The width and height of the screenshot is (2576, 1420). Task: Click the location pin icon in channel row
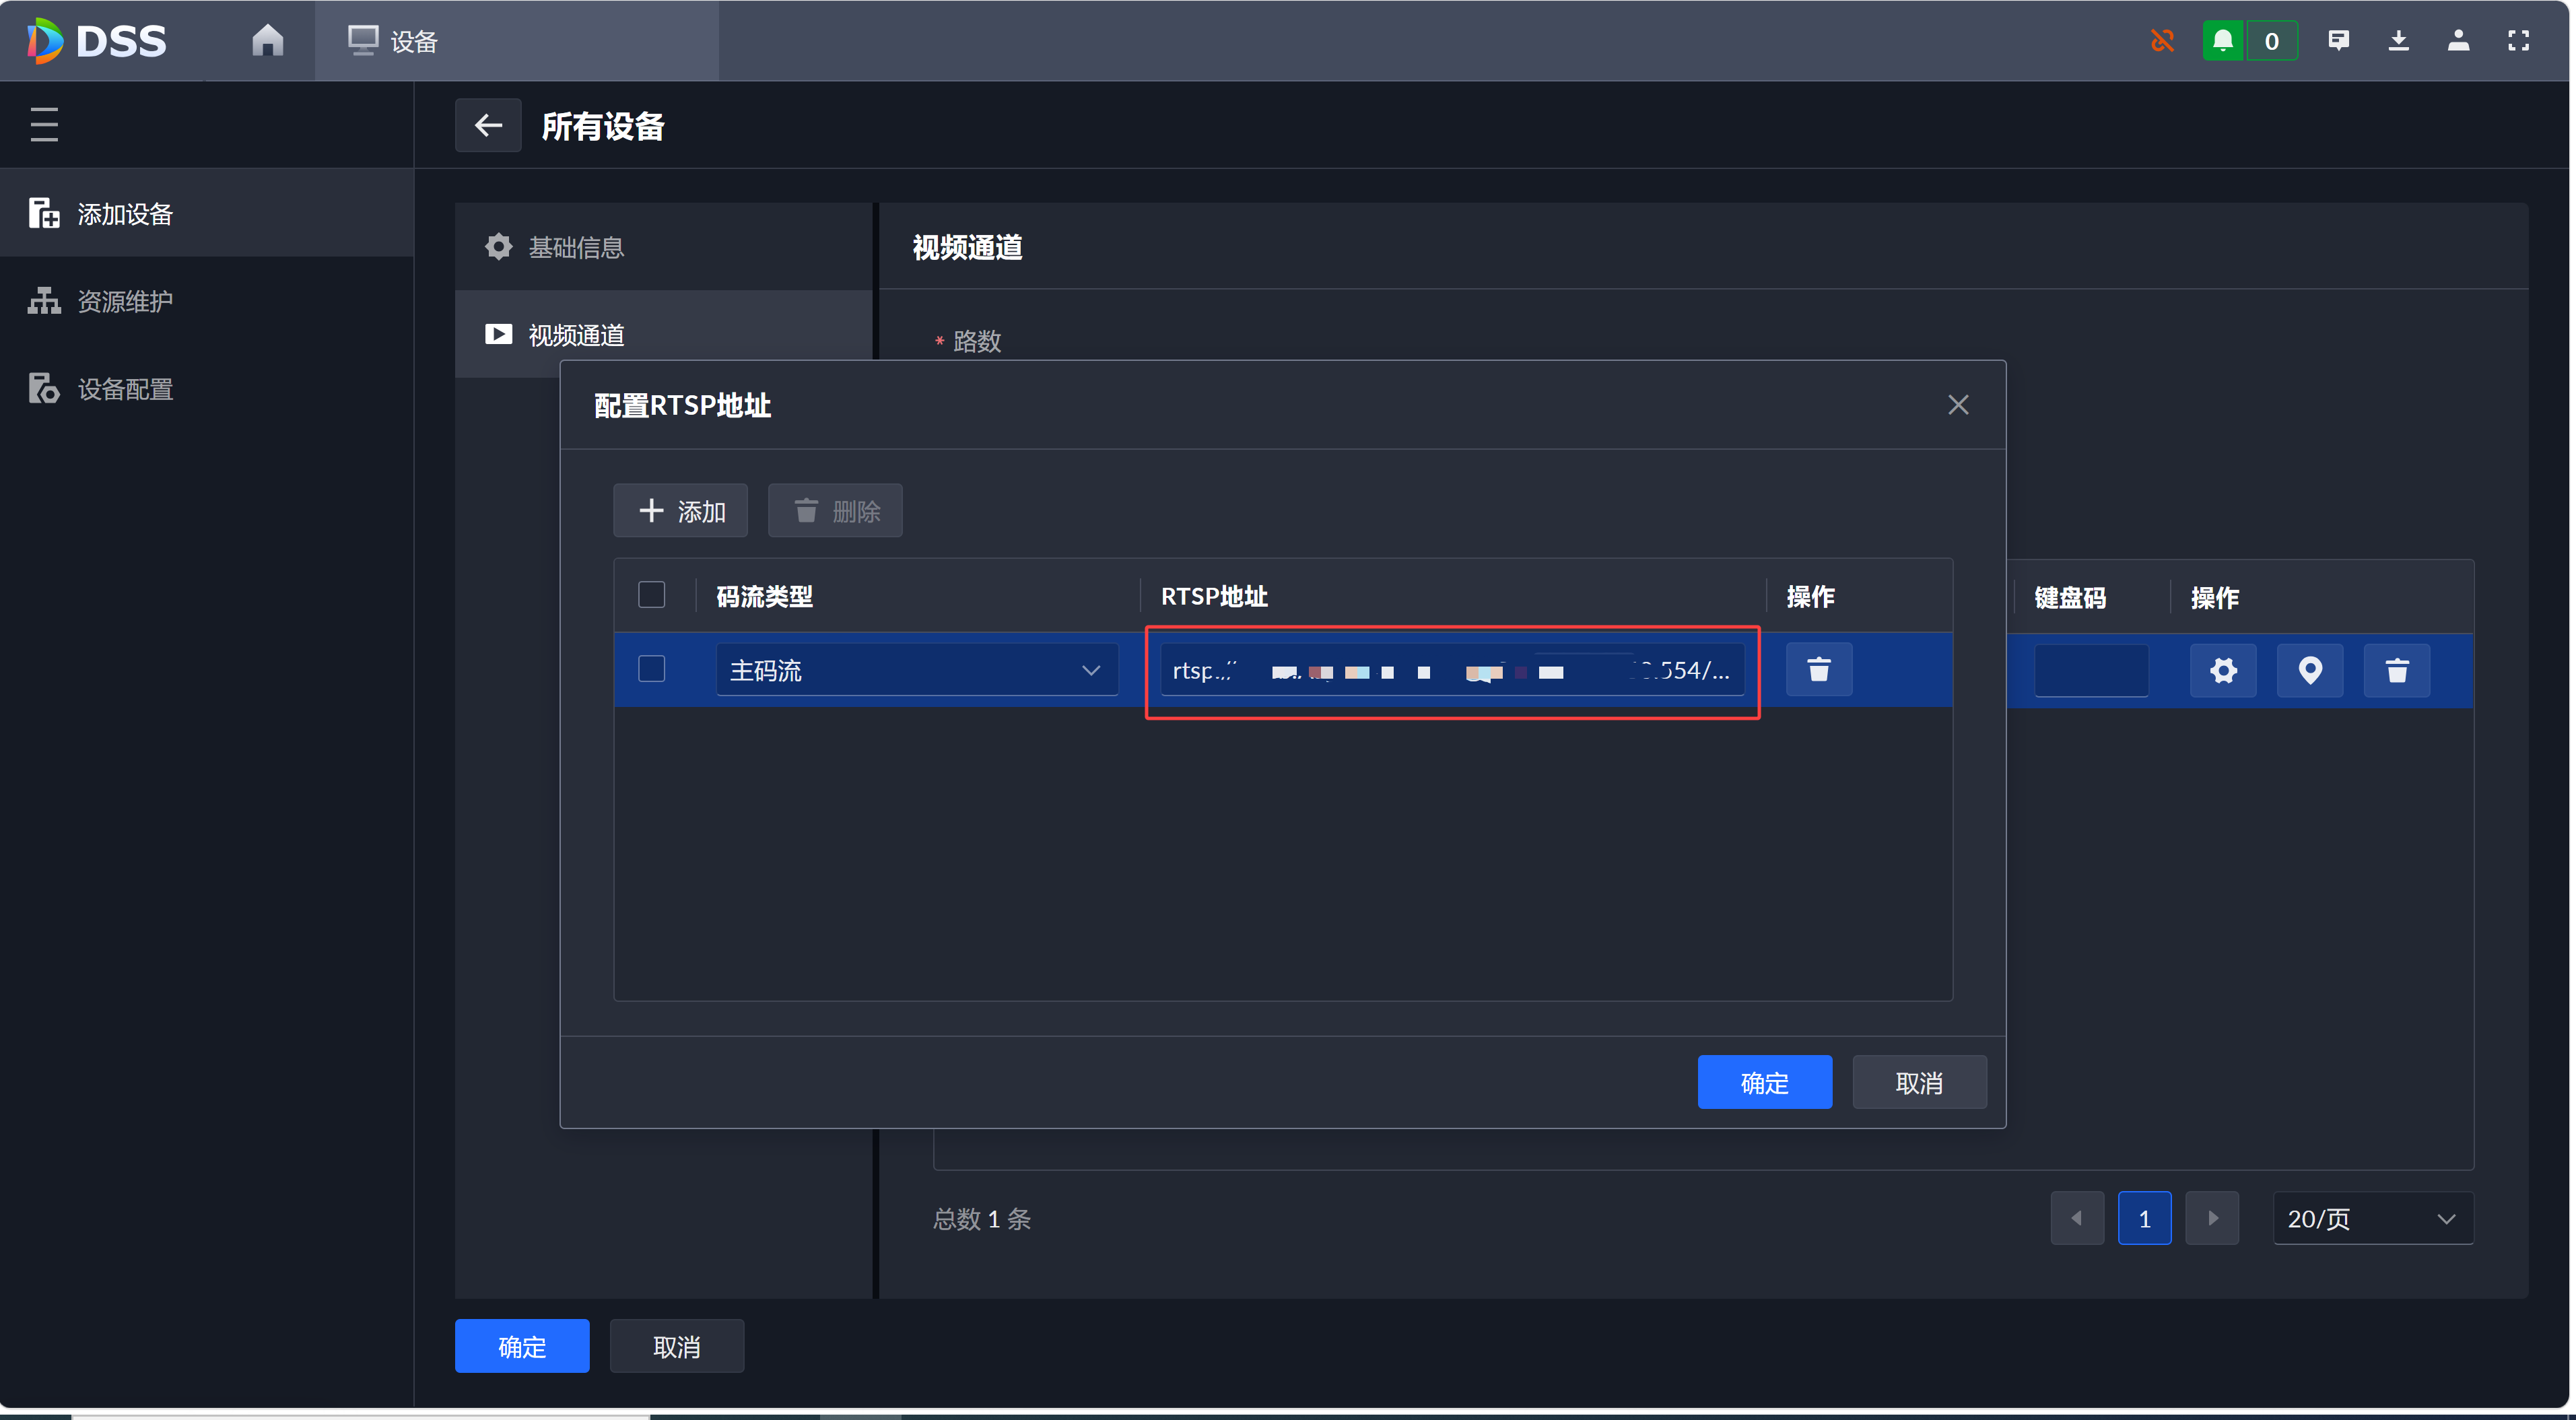tap(2310, 670)
